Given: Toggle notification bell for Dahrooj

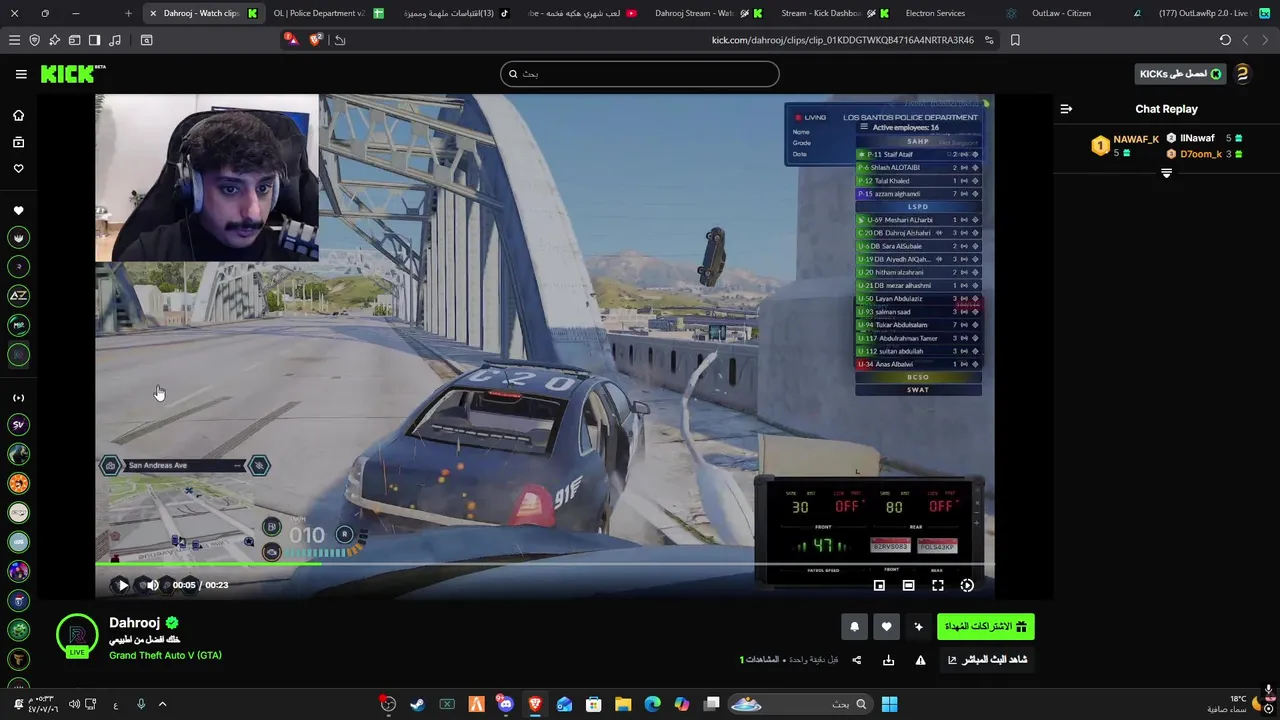Looking at the screenshot, I should (x=854, y=627).
